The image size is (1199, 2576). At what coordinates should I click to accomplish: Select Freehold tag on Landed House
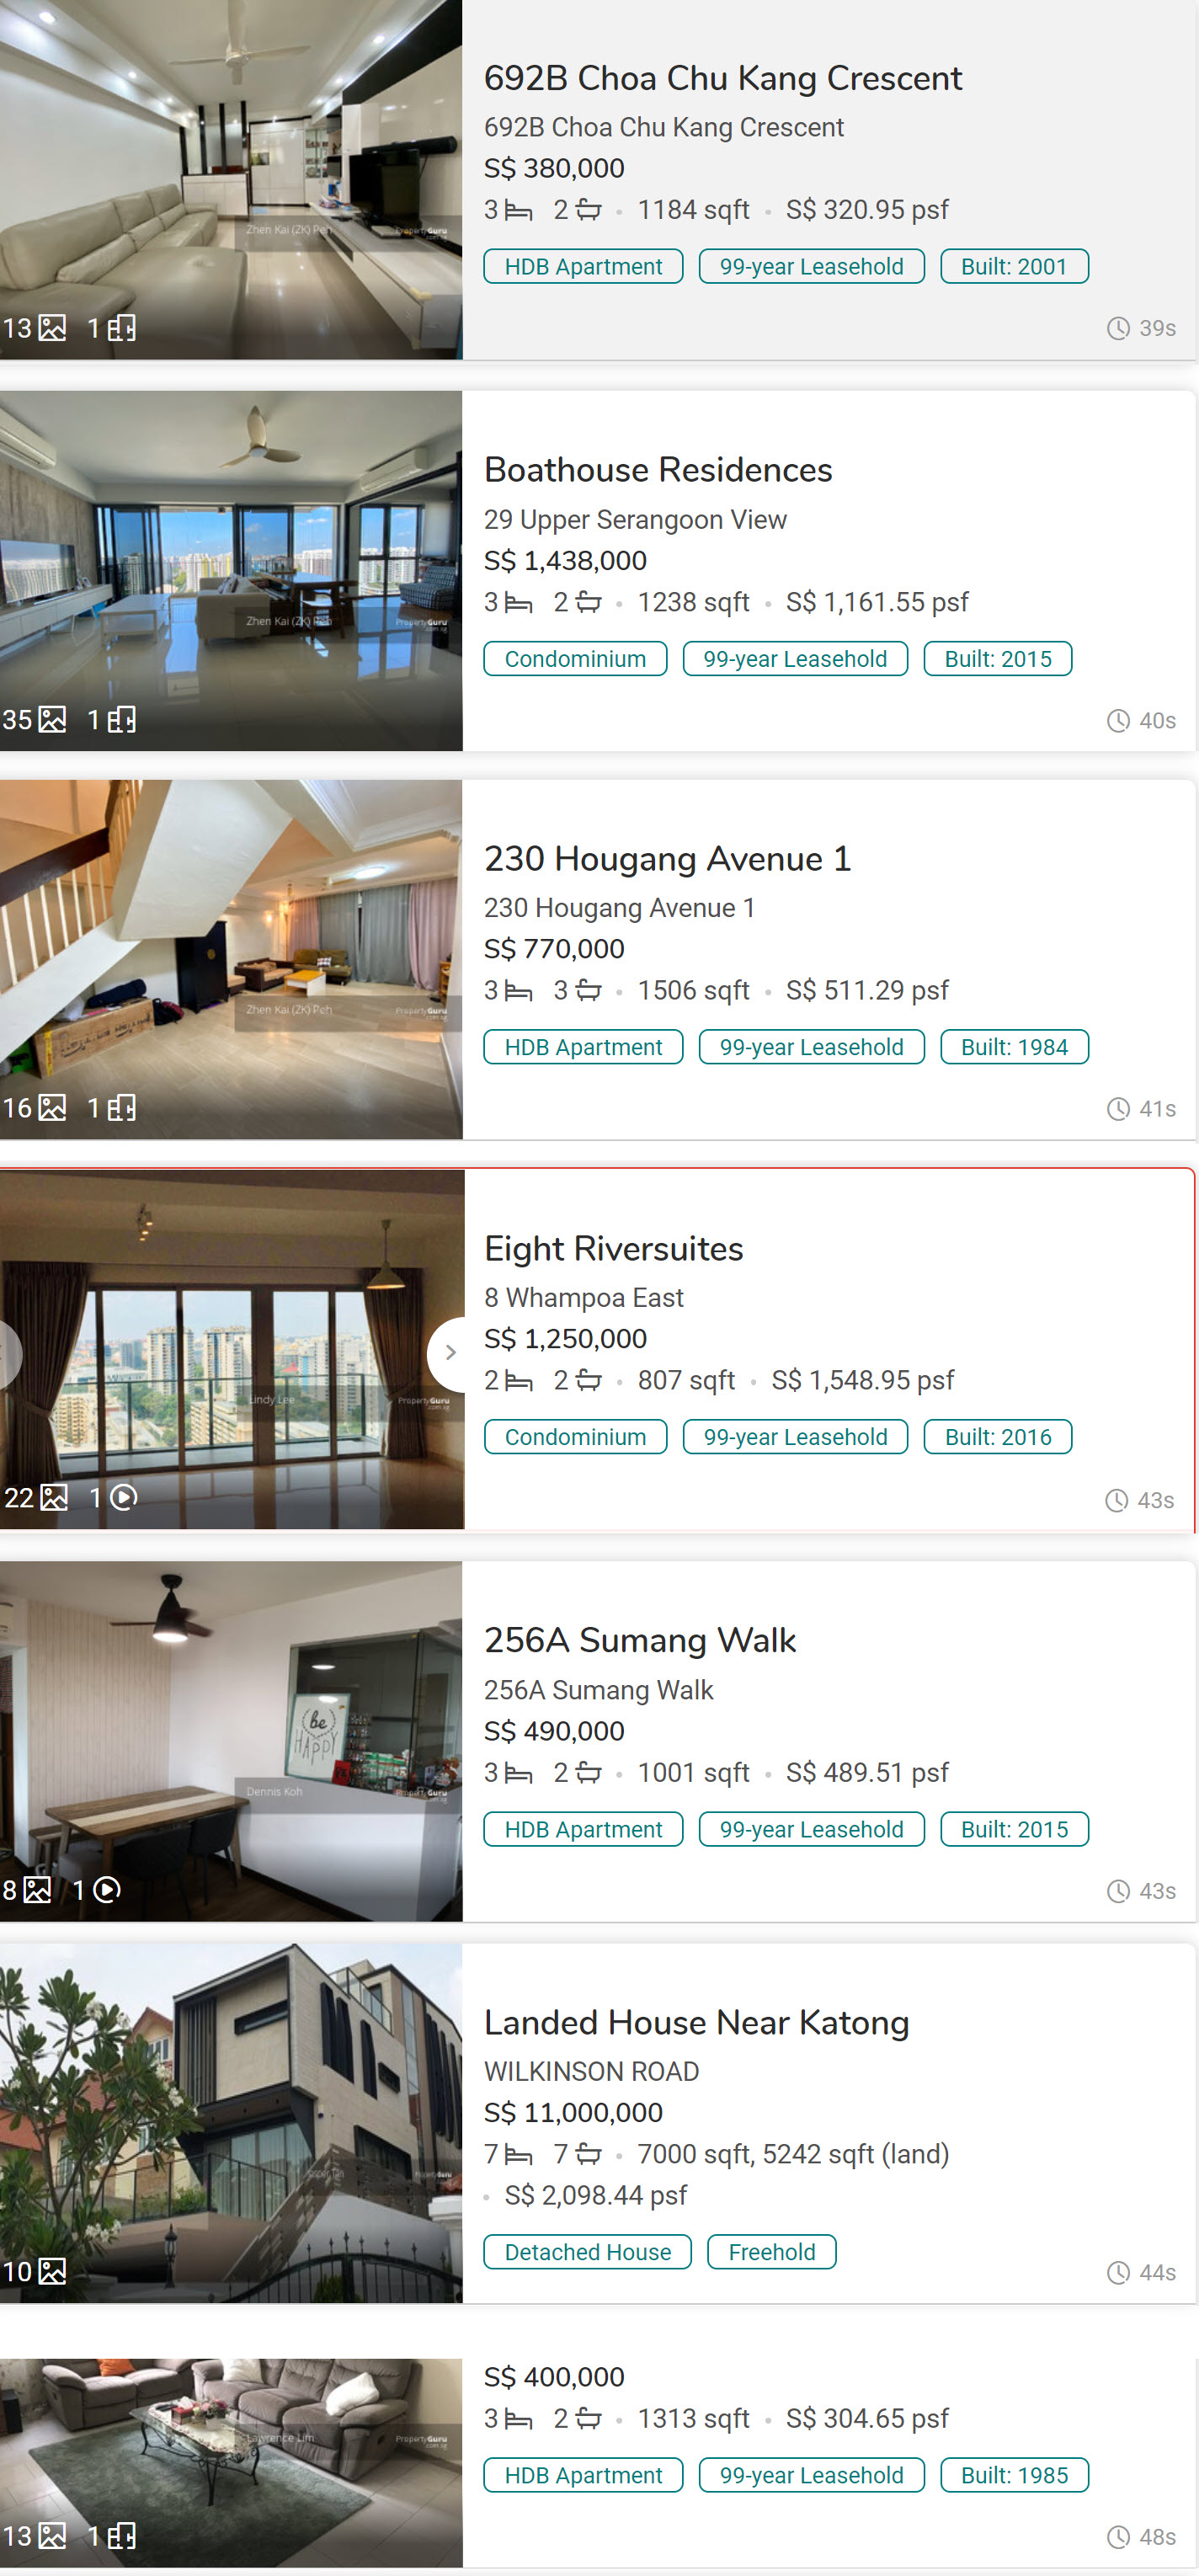point(772,2251)
